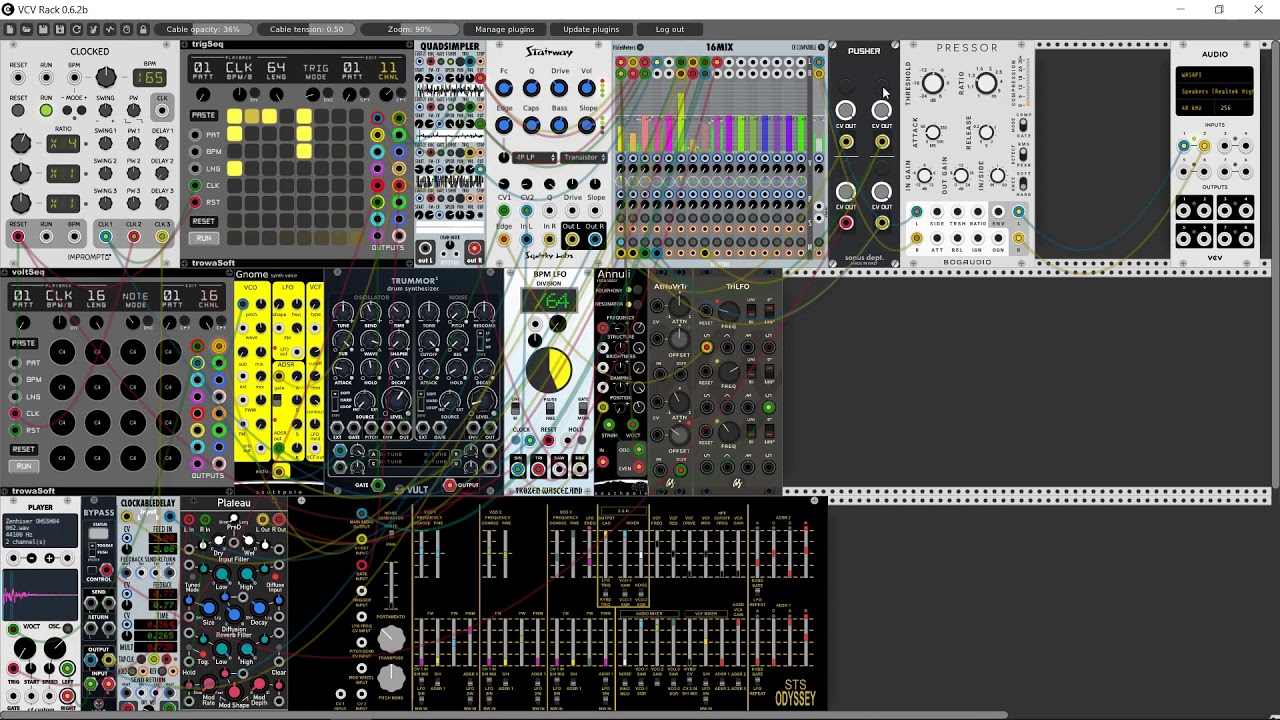
Task: Adjust the Cable tension slider
Action: (306, 29)
